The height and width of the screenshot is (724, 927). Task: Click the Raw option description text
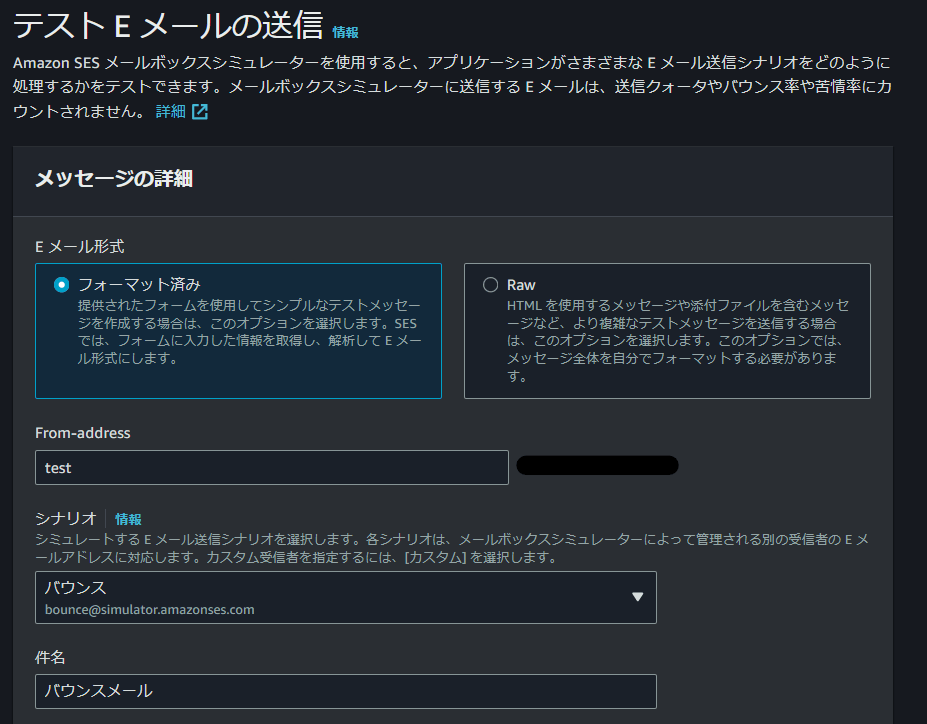[678, 340]
